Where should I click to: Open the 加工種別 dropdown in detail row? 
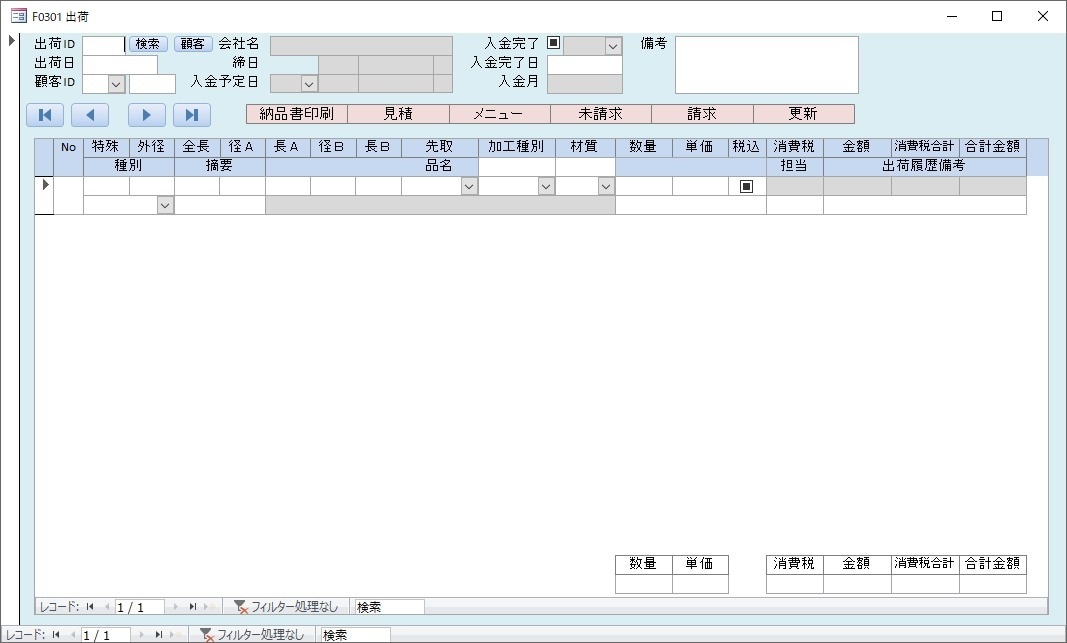(546, 186)
